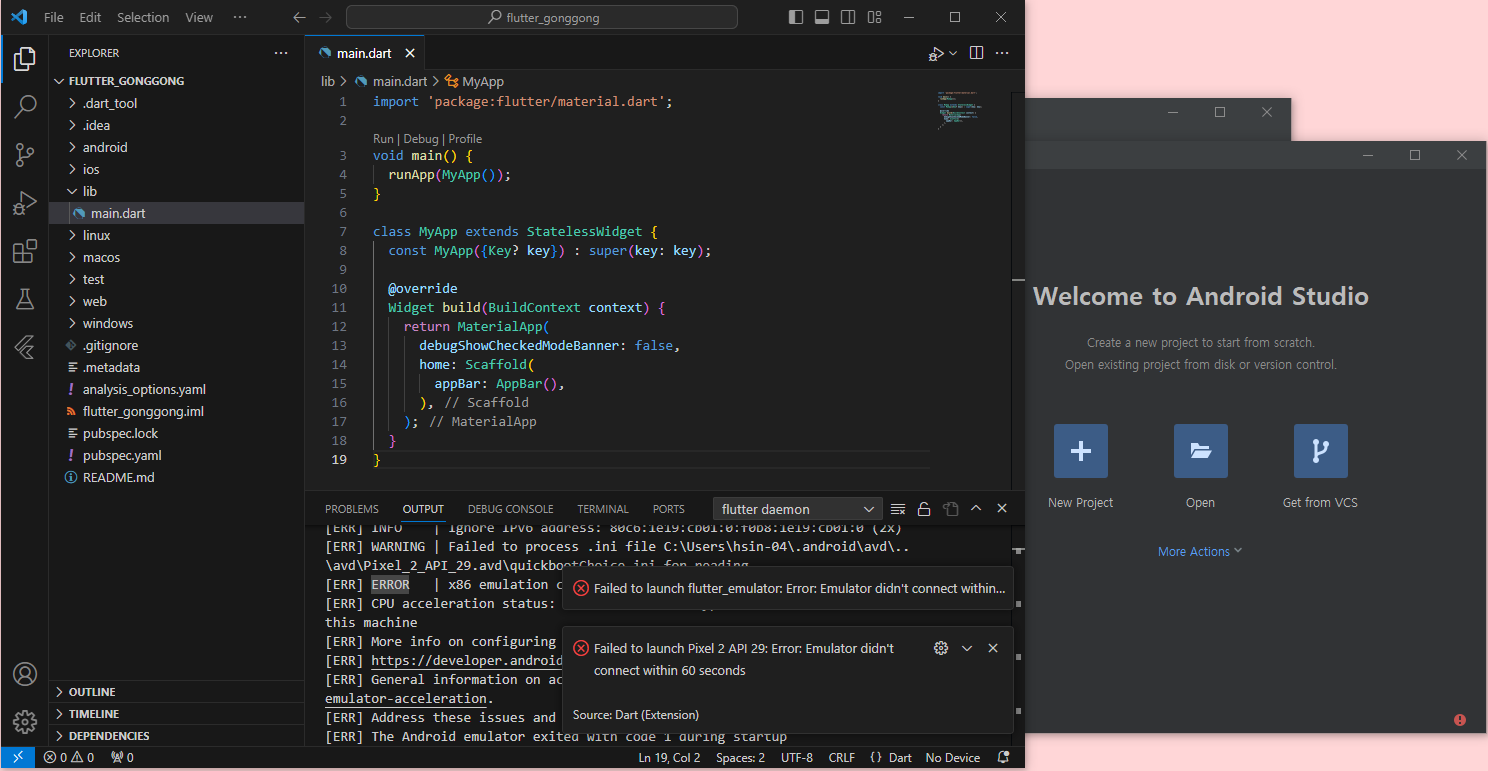Open the run options dropdown arrow
The image size is (1488, 771).
click(x=953, y=53)
